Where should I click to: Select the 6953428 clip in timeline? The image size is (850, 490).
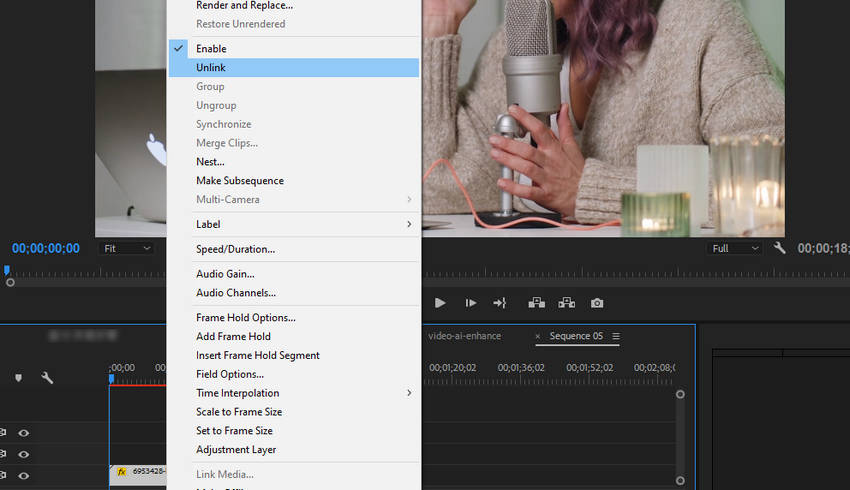click(x=138, y=475)
